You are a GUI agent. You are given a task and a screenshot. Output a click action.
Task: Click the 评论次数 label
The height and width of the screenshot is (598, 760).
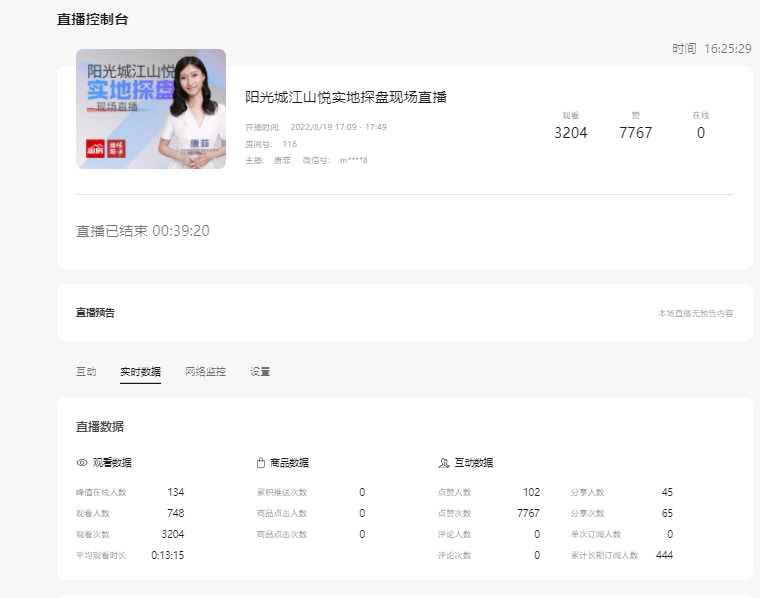point(454,555)
